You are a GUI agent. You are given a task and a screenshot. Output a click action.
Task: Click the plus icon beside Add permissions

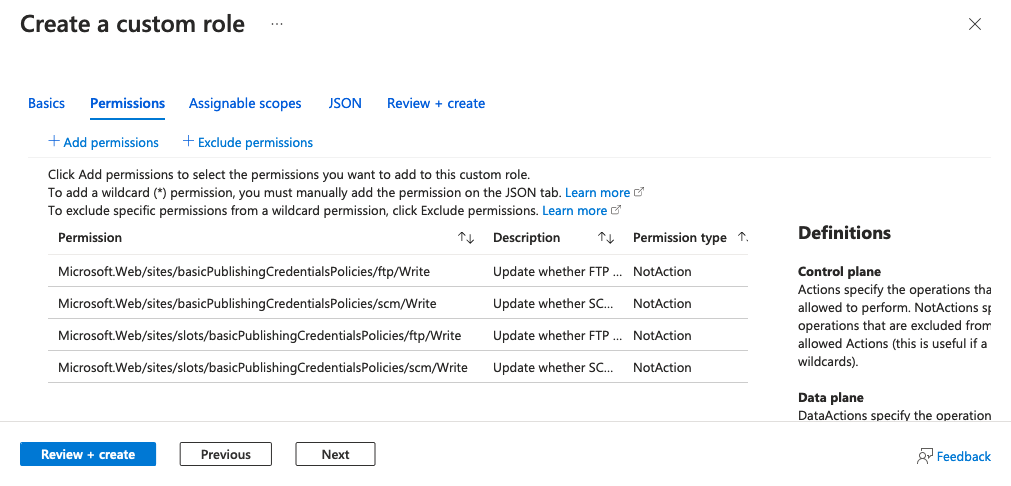click(54, 141)
